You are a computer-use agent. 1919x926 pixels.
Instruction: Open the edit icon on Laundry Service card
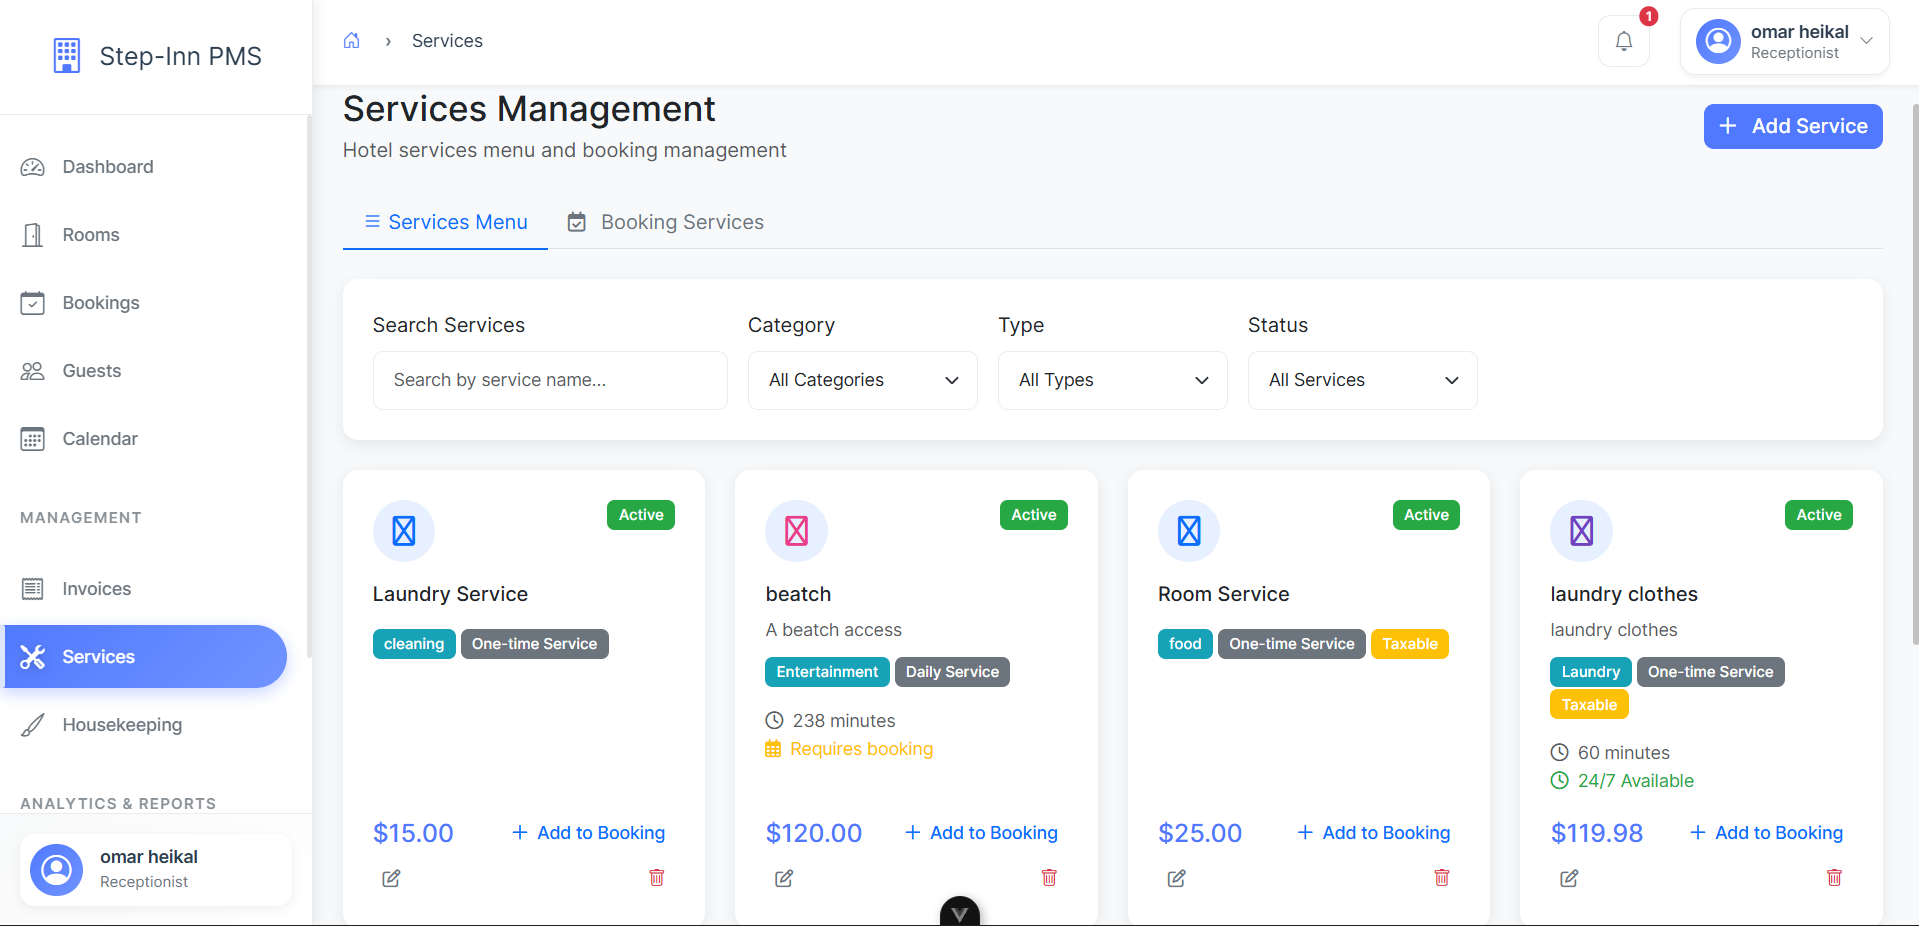[391, 878]
